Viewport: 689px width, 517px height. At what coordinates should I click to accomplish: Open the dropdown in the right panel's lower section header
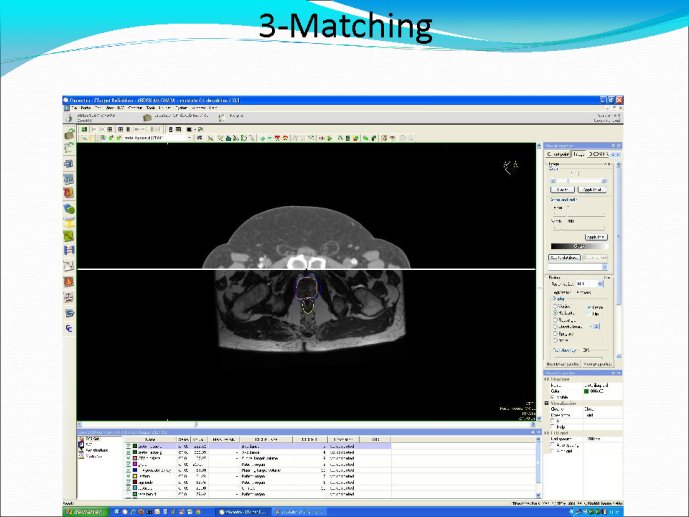(x=589, y=284)
